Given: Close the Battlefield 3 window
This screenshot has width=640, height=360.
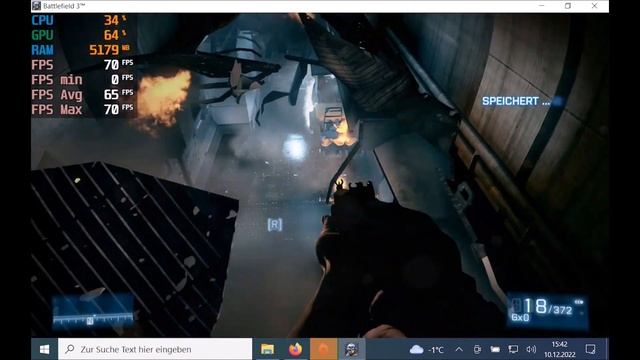Looking at the screenshot, I should pos(594,6).
